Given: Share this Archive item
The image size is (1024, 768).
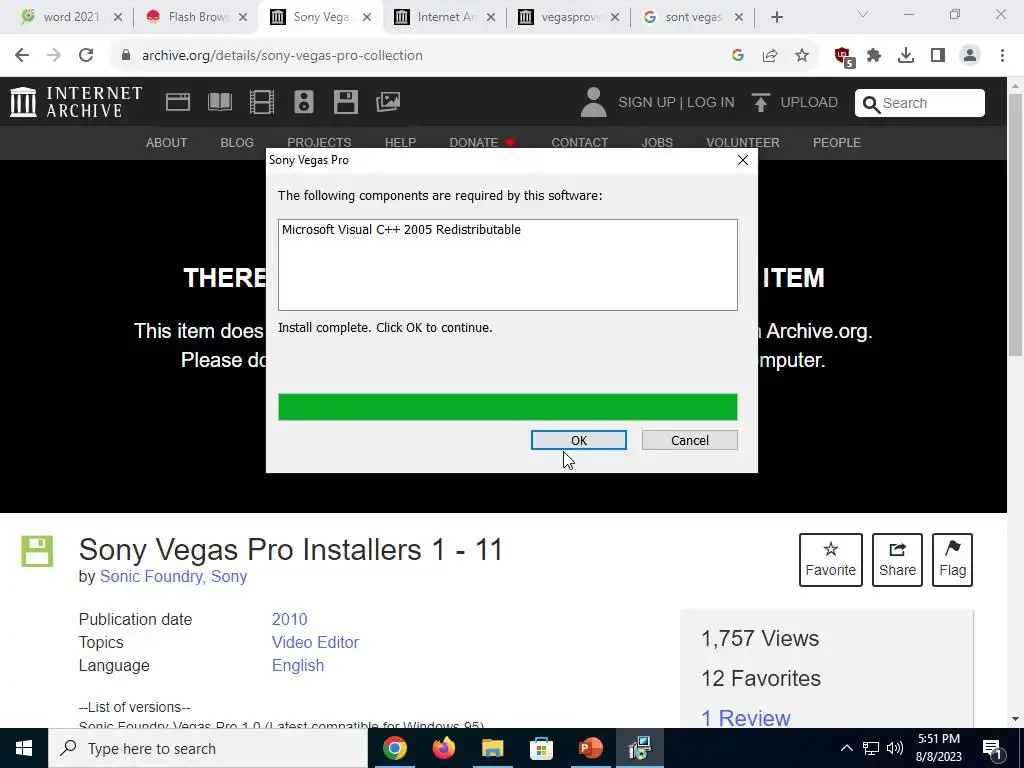Looking at the screenshot, I should pyautogui.click(x=897, y=560).
